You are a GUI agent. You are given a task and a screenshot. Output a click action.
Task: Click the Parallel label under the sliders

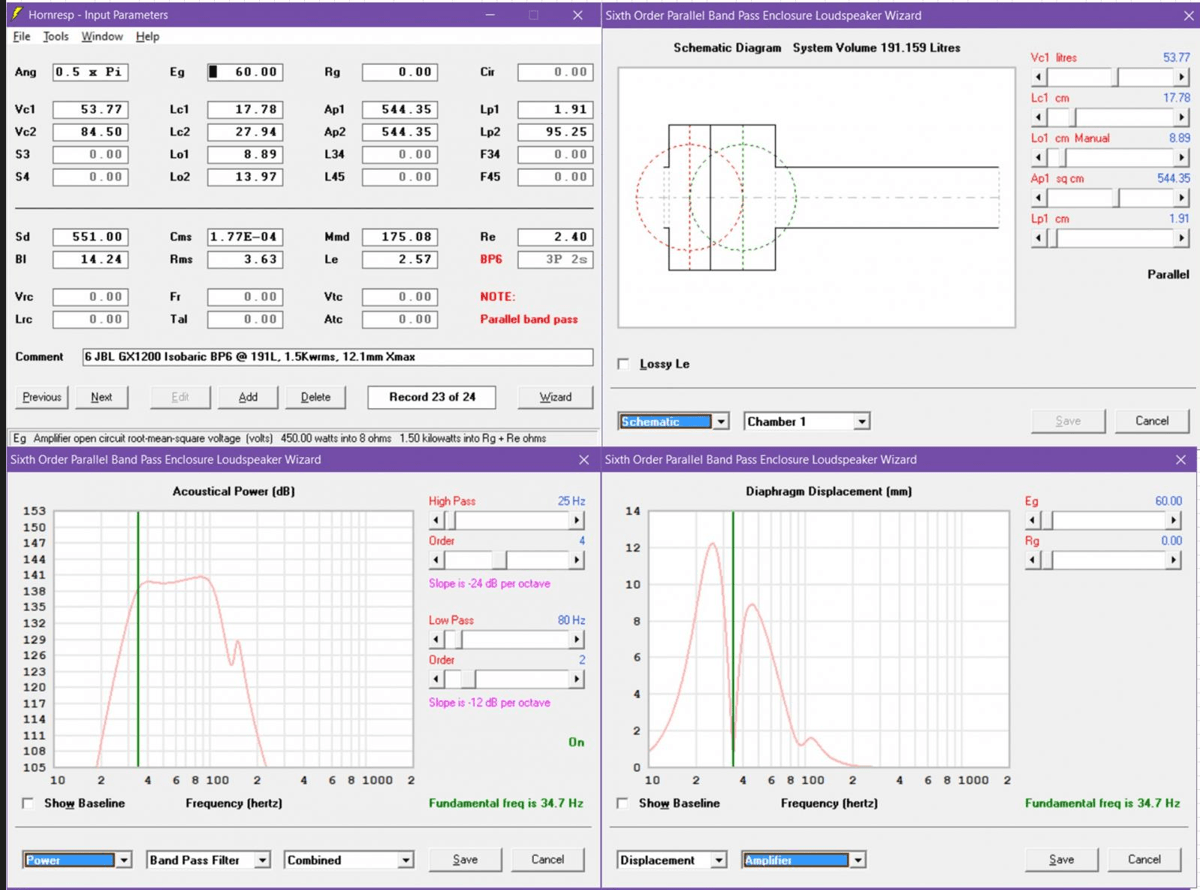(1168, 274)
